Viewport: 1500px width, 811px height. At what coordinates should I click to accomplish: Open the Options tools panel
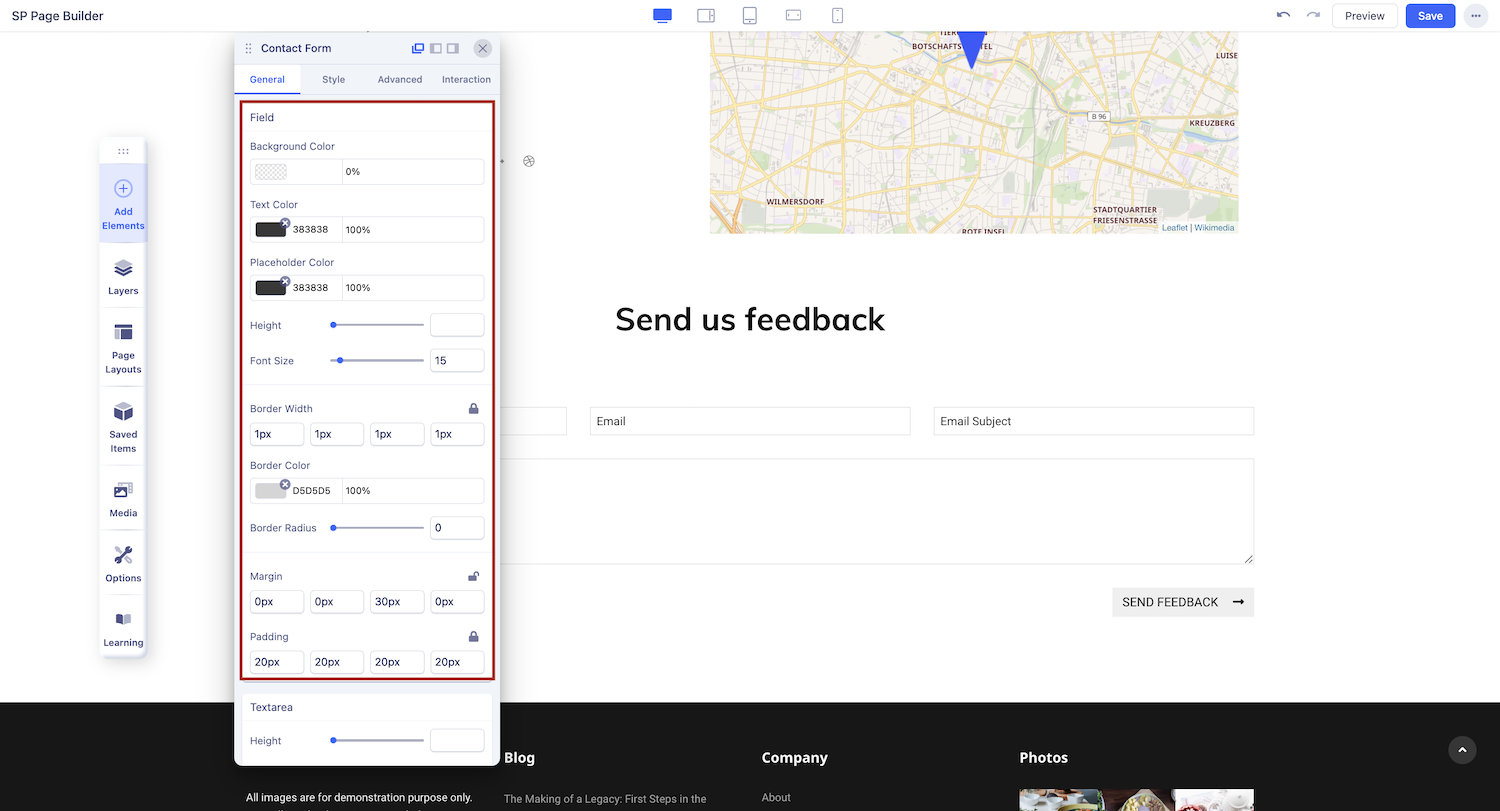[123, 564]
